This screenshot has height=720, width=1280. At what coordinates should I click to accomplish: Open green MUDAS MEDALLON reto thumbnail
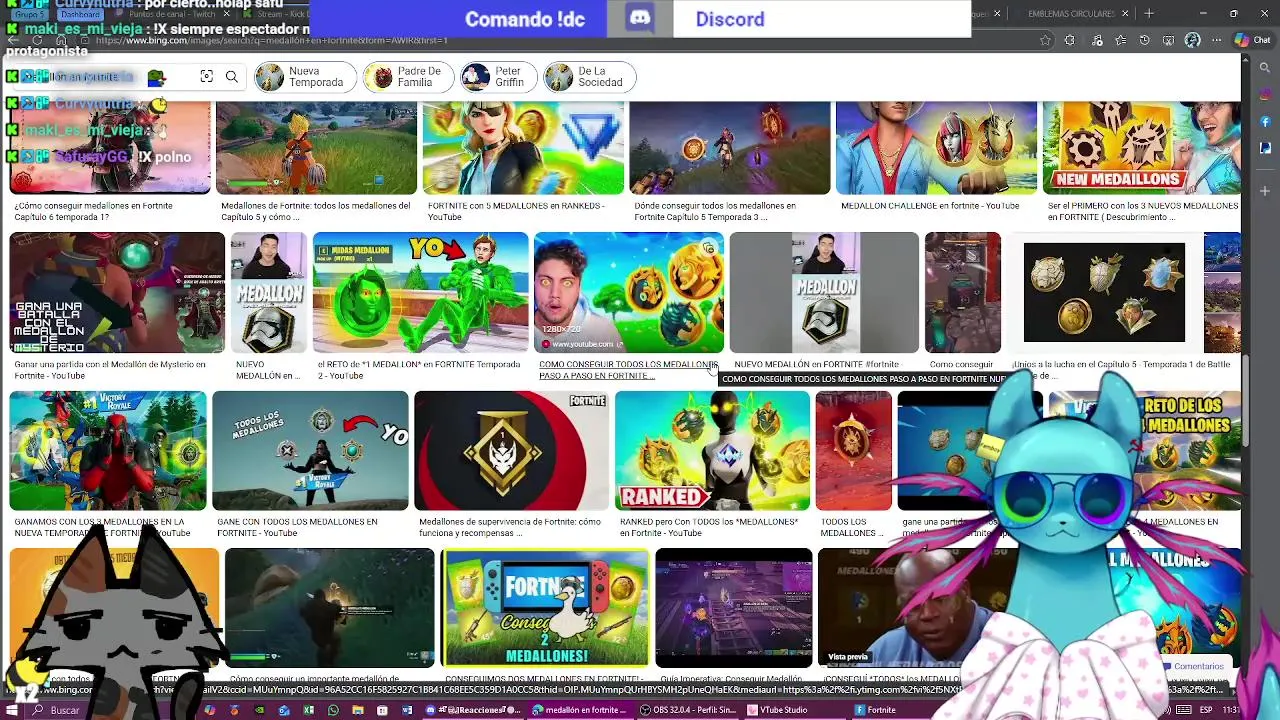420,293
